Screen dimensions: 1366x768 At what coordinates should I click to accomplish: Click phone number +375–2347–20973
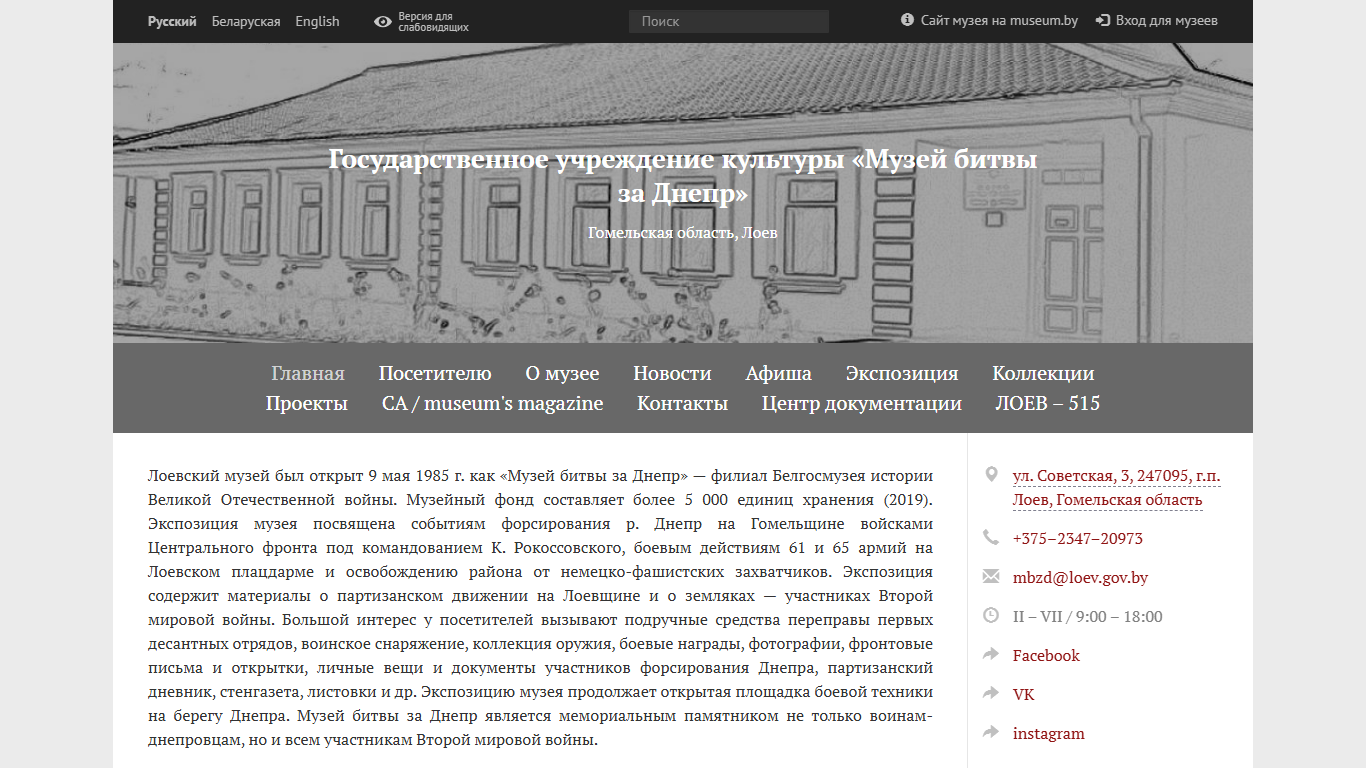[x=1077, y=539]
